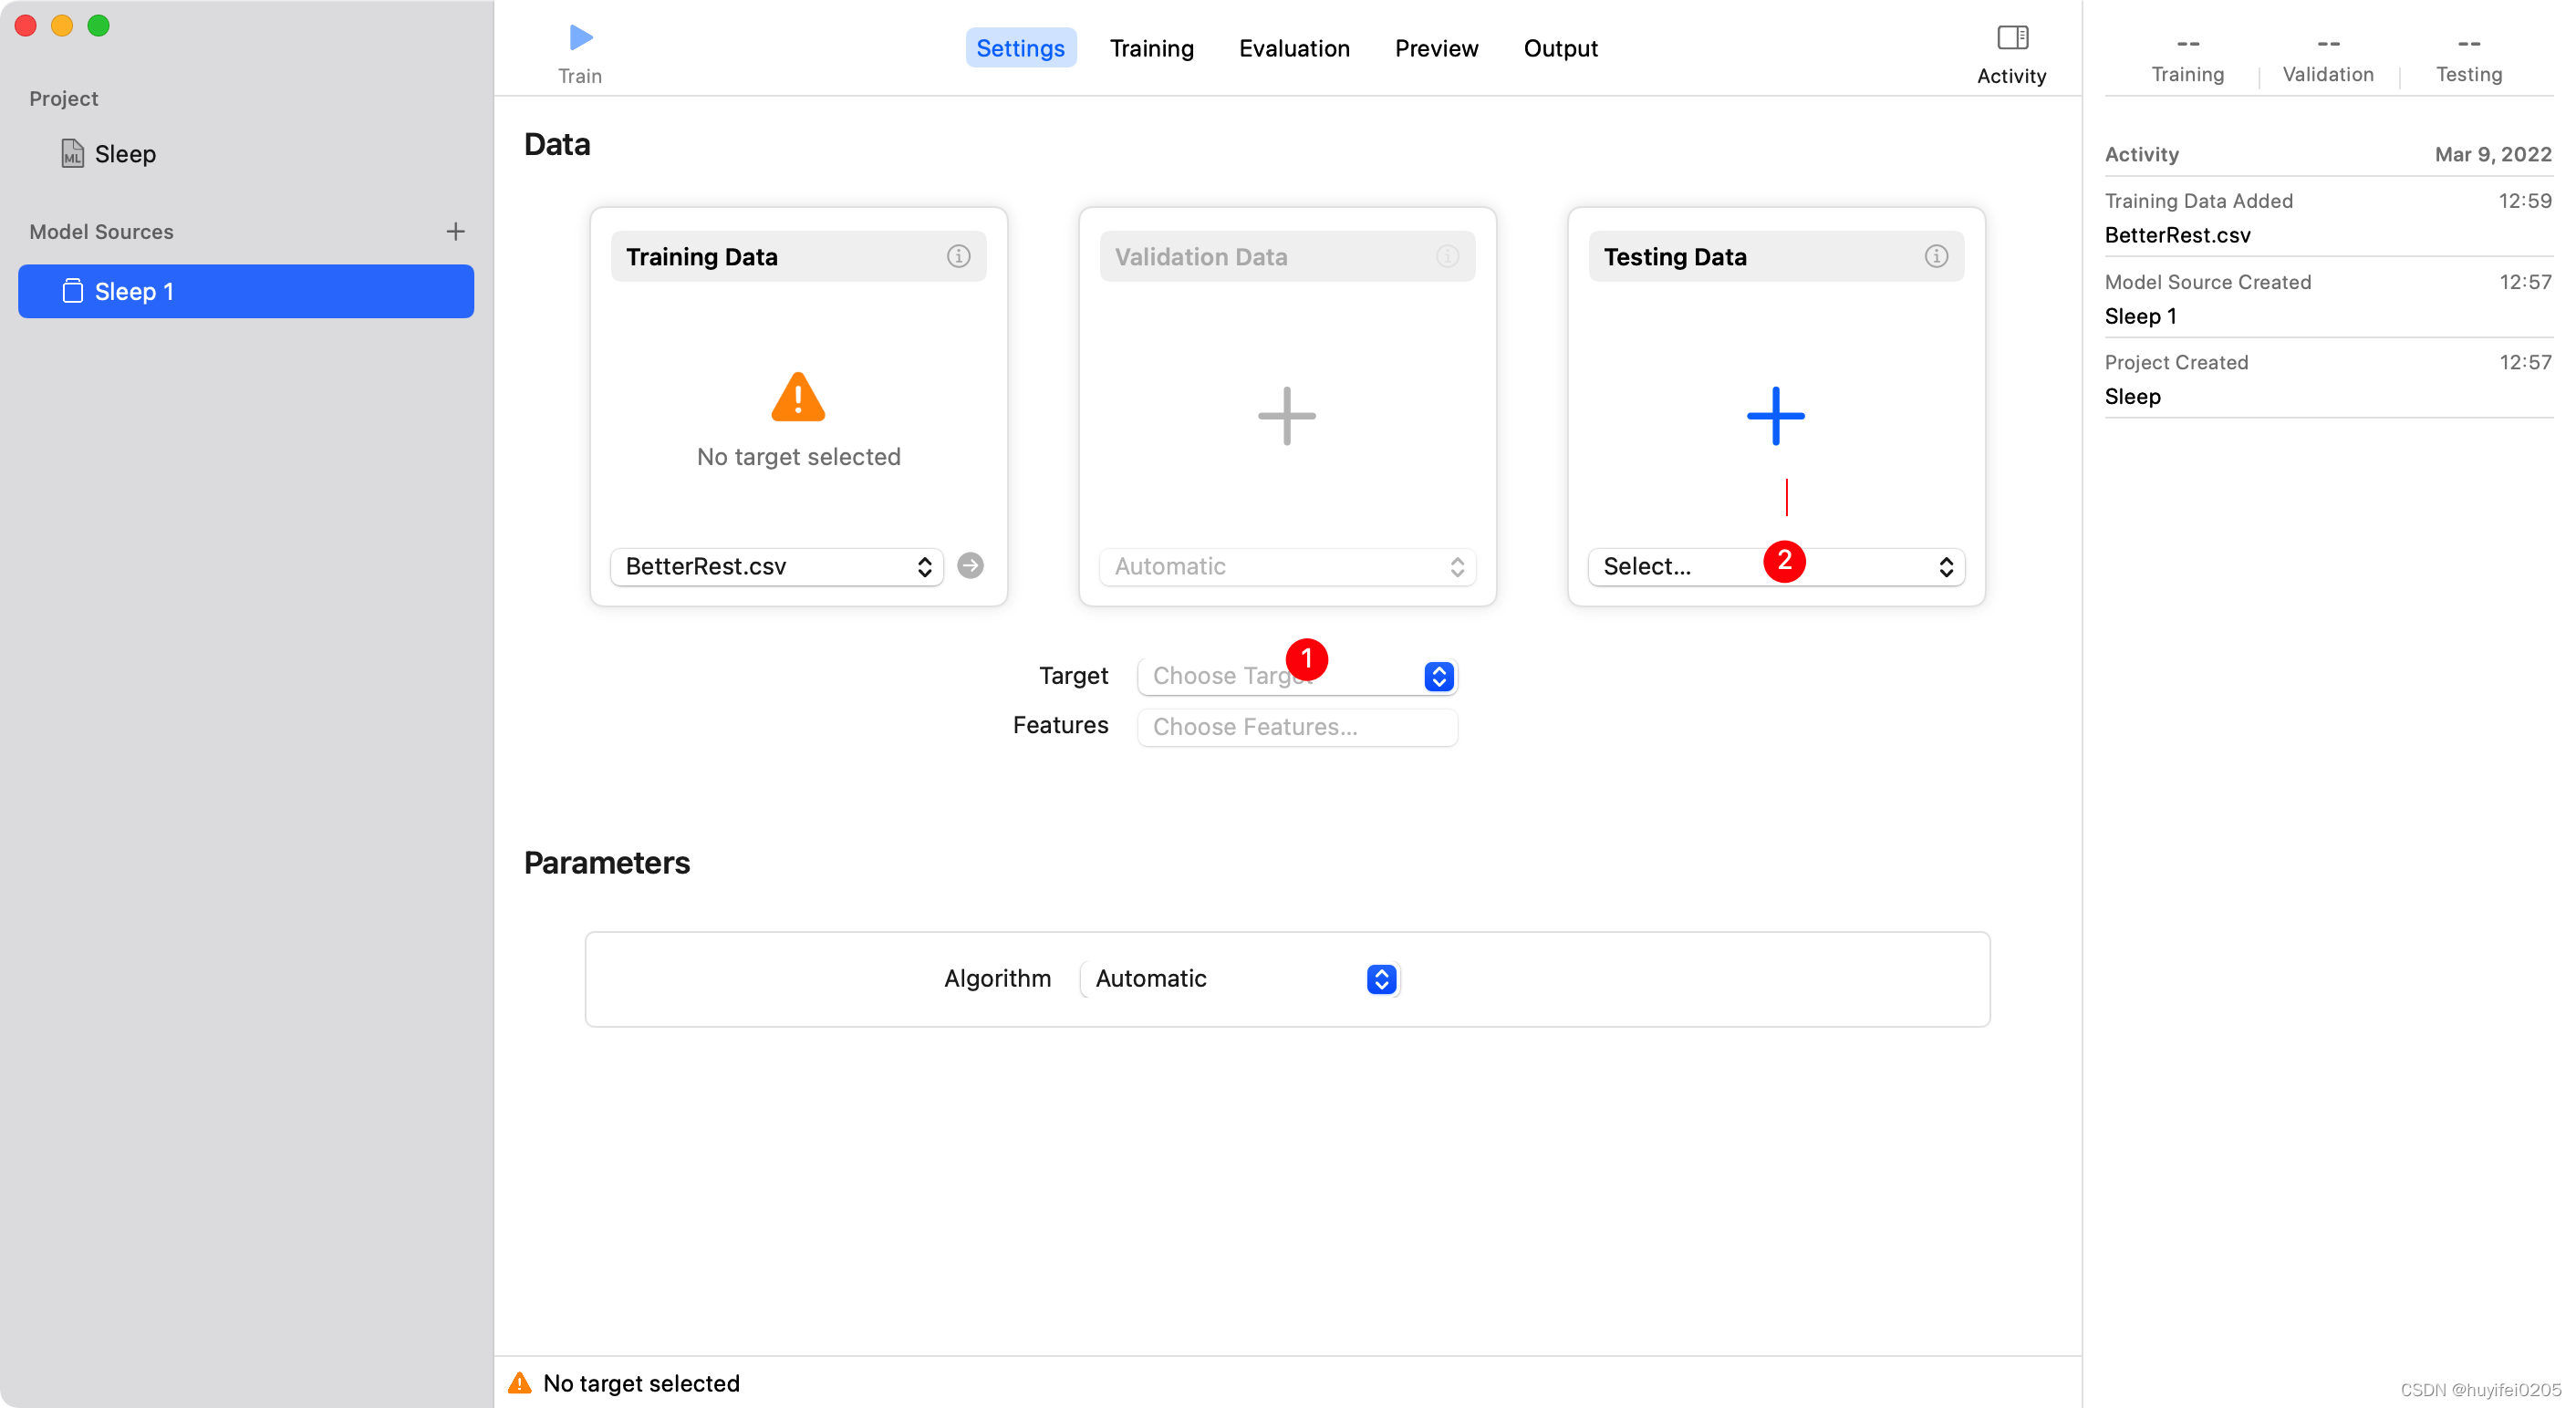This screenshot has height=1408, width=2576.
Task: Click the orange warning icon in Training Data
Action: click(x=798, y=397)
